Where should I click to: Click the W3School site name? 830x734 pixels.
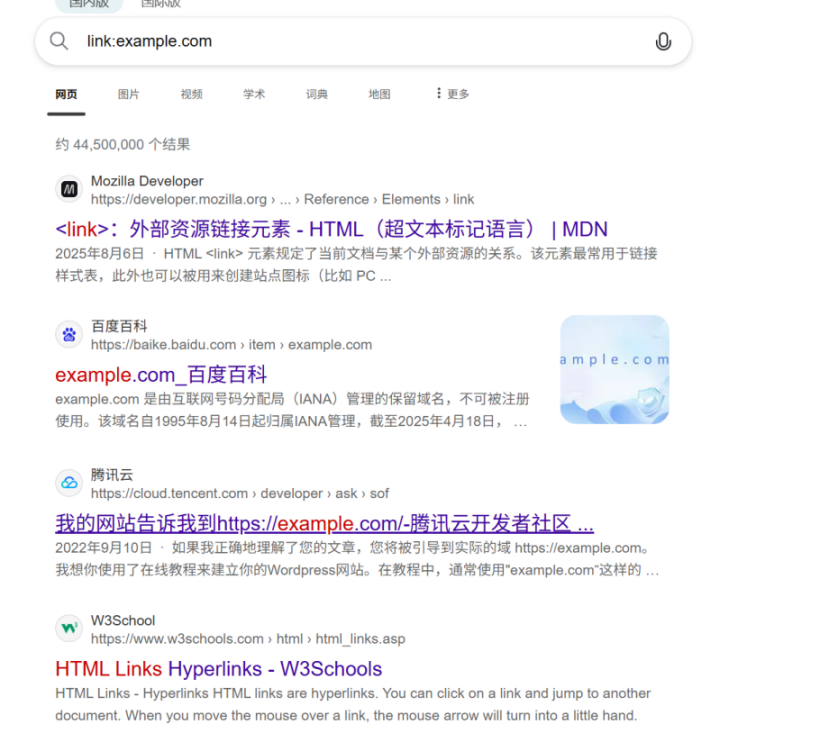coord(123,620)
